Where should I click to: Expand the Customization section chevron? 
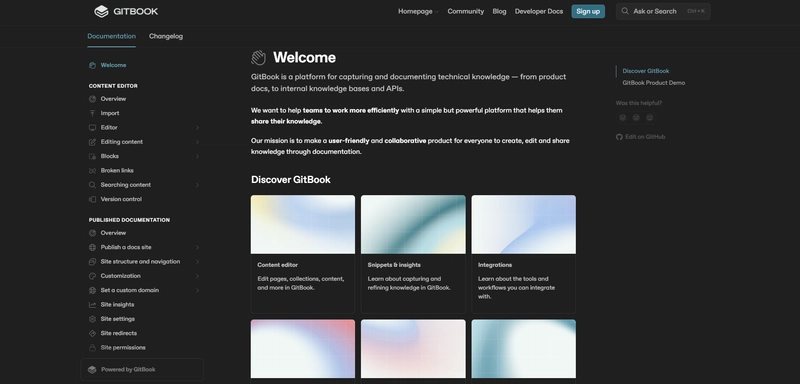point(197,276)
